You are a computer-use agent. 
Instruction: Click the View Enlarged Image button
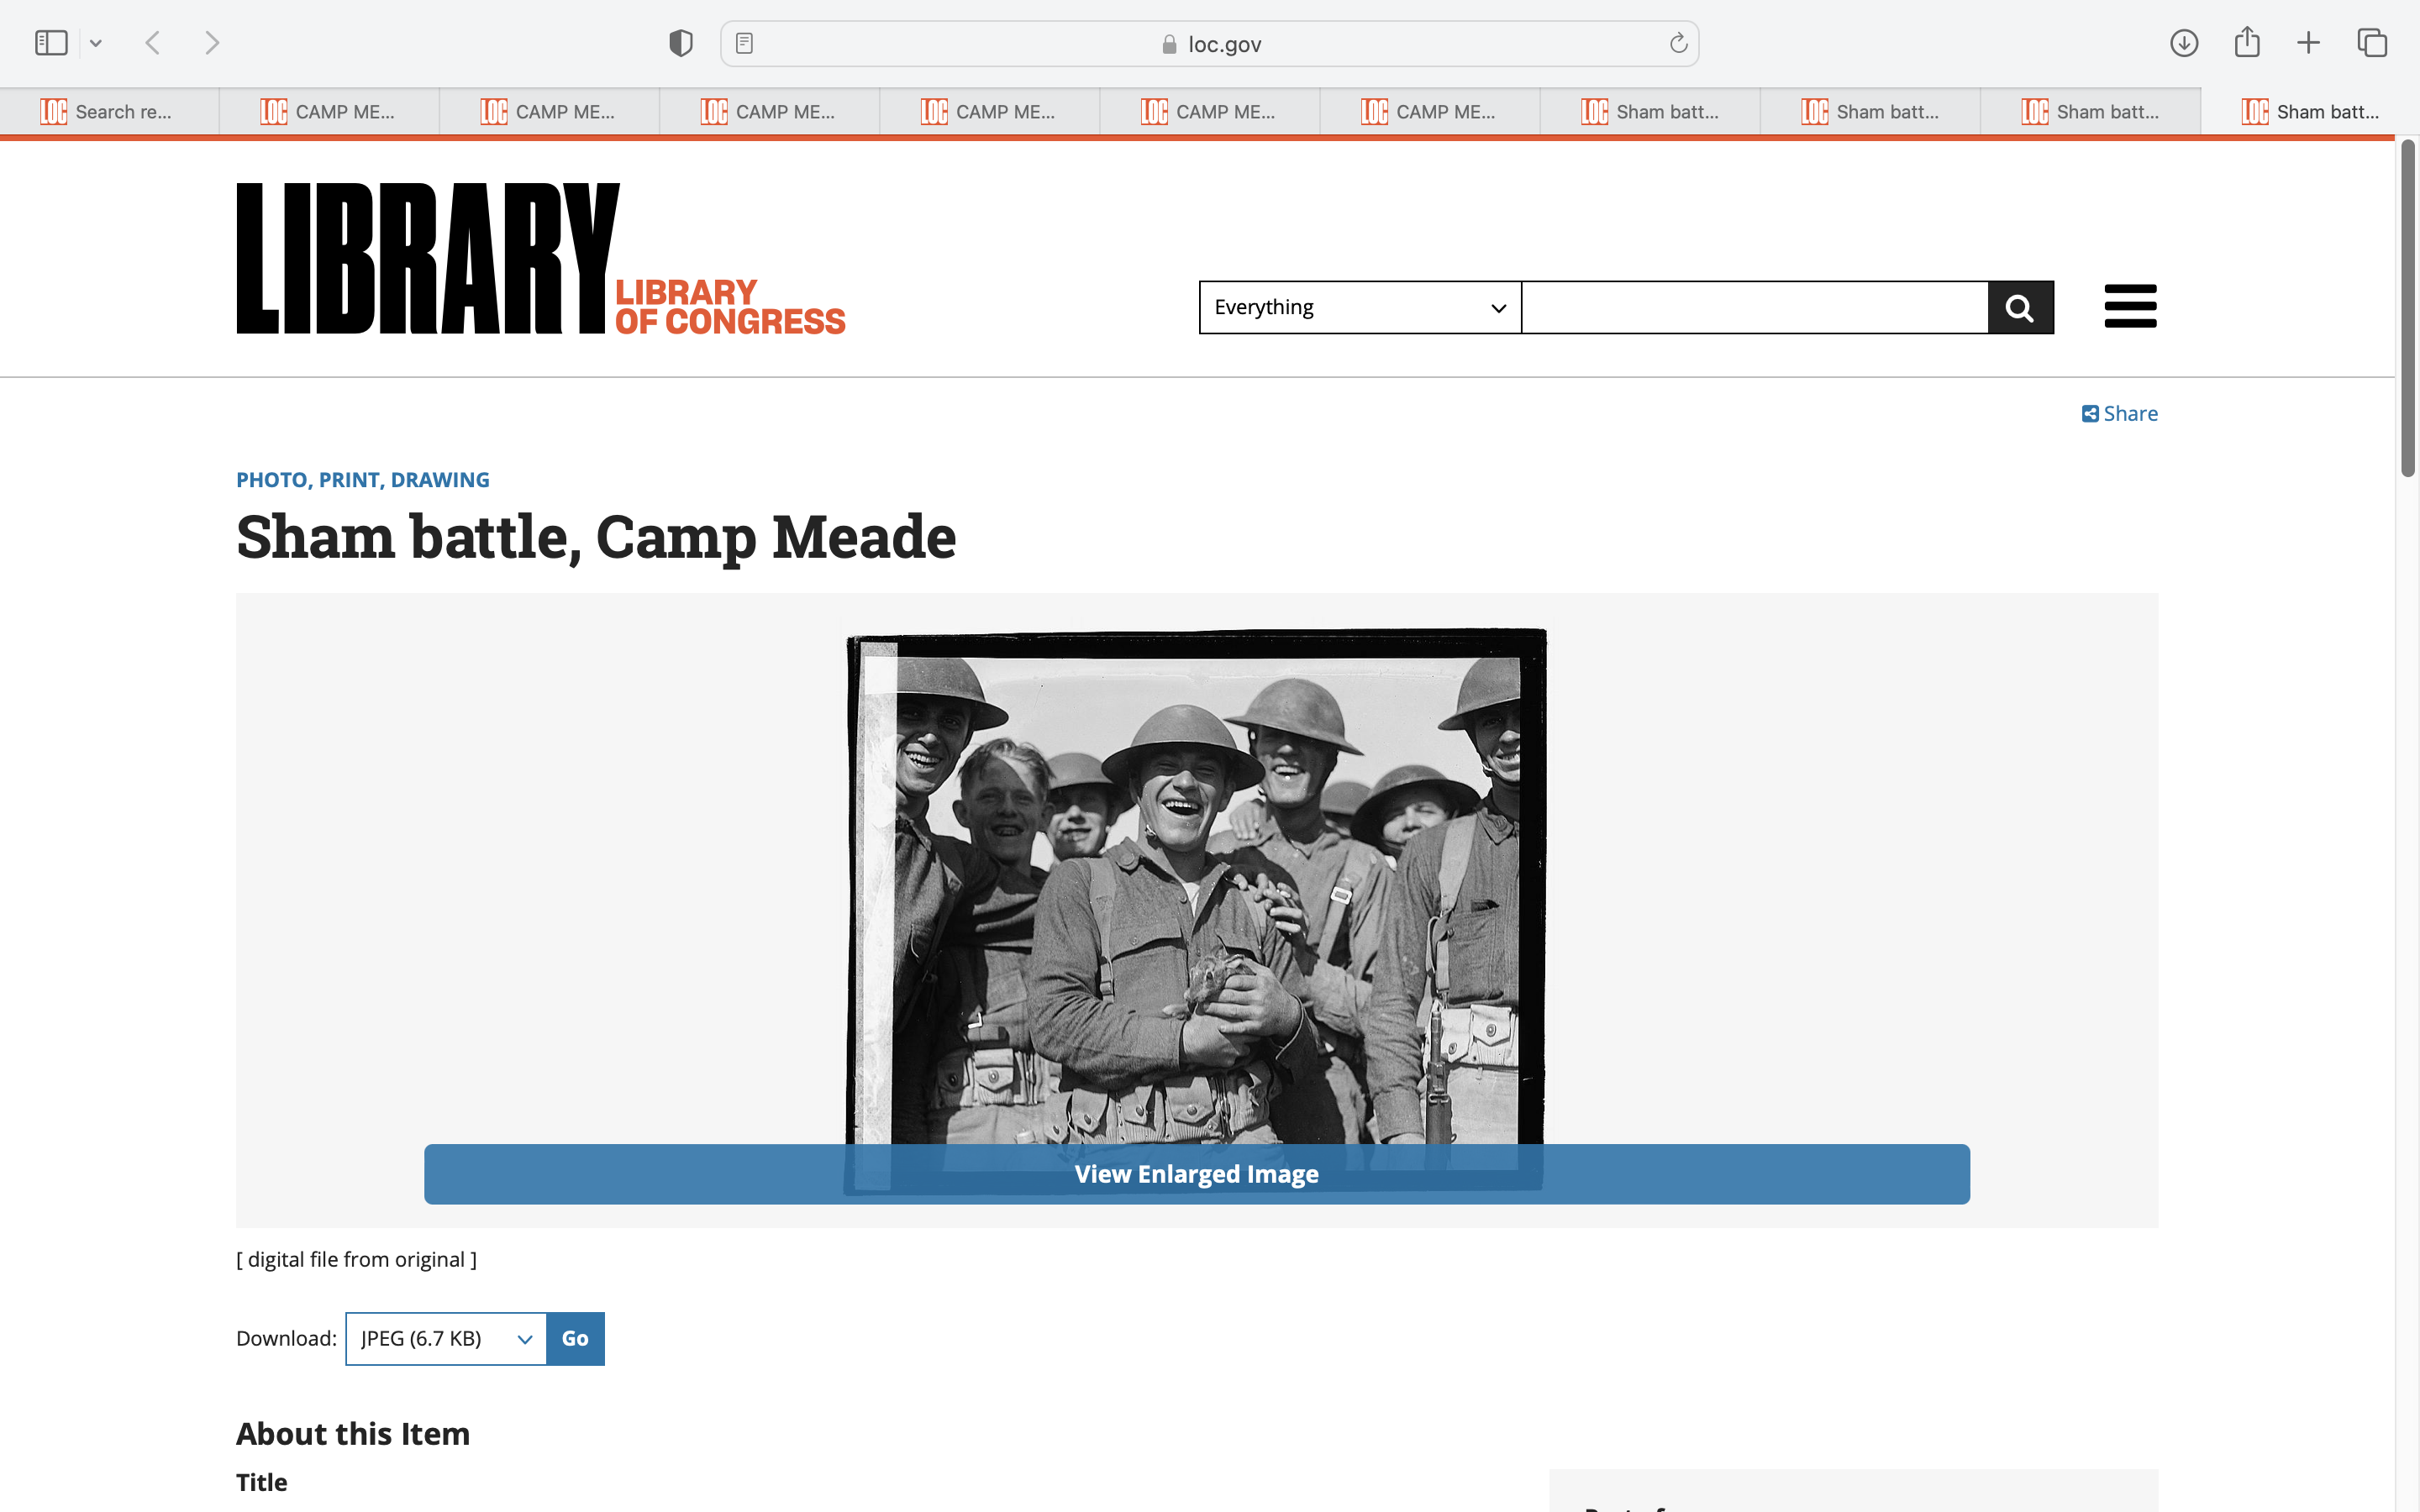point(1196,1174)
